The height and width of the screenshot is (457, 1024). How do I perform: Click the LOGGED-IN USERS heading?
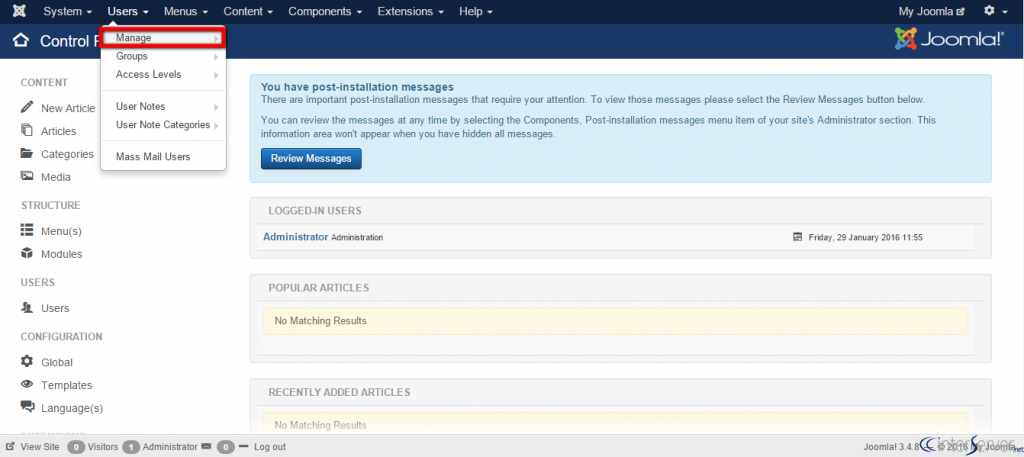(x=315, y=211)
